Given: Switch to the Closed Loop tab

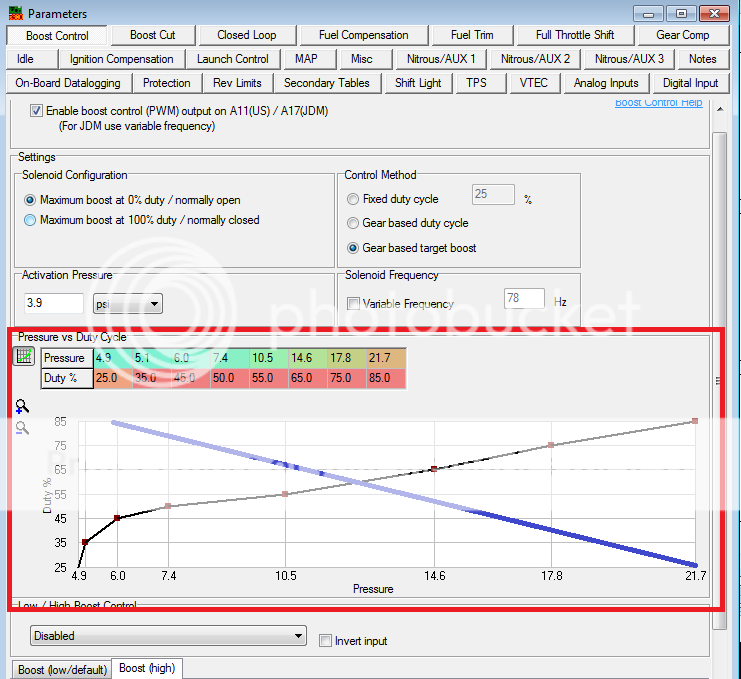Looking at the screenshot, I should tap(247, 35).
